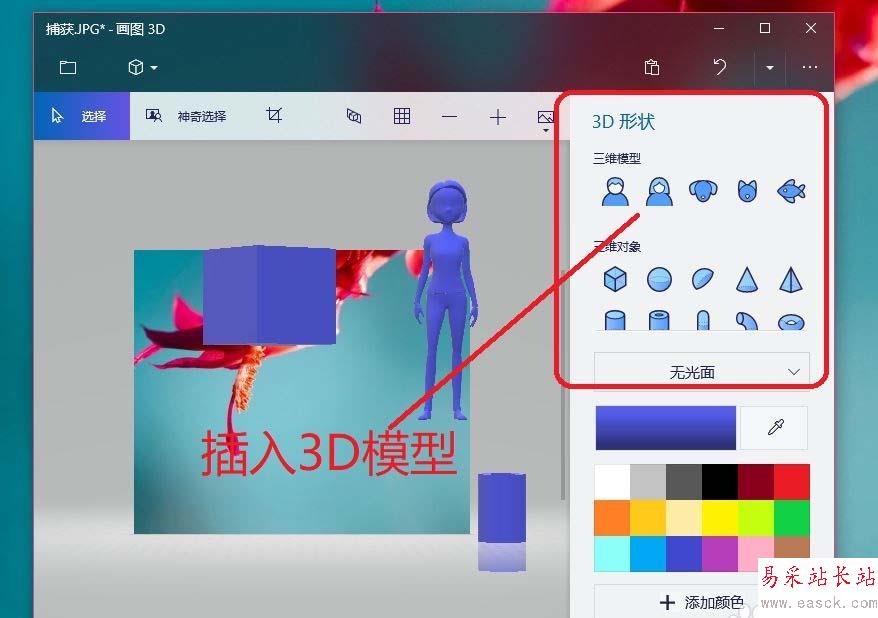The image size is (878, 618).
Task: Zoom out with the minus button
Action: [449, 116]
